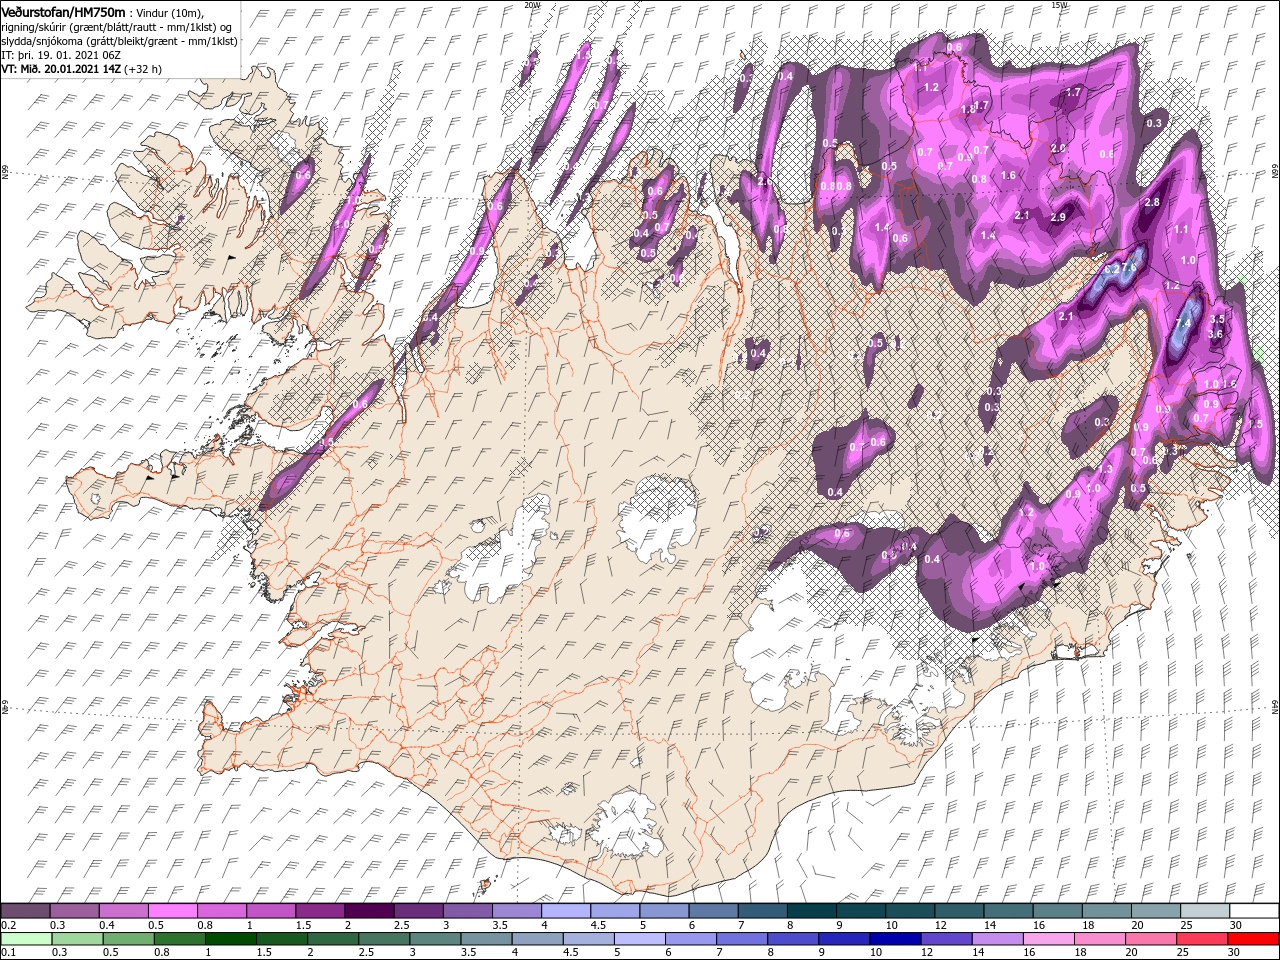Image resolution: width=1280 pixels, height=960 pixels.
Task: Click the 15W longitude label
Action: coord(1059,5)
